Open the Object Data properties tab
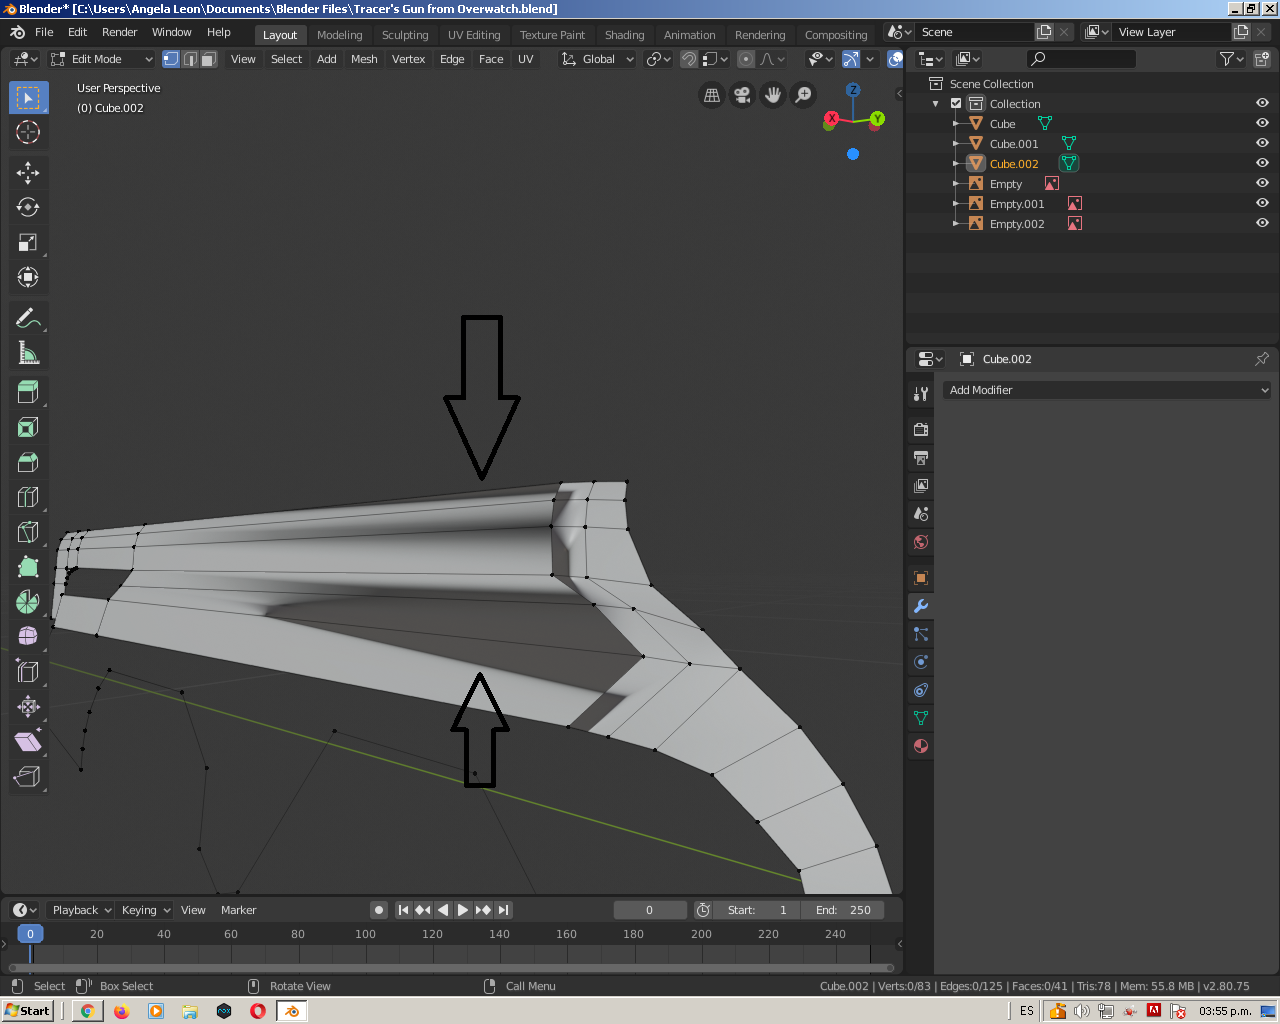Image resolution: width=1280 pixels, height=1024 pixels. coord(921,718)
